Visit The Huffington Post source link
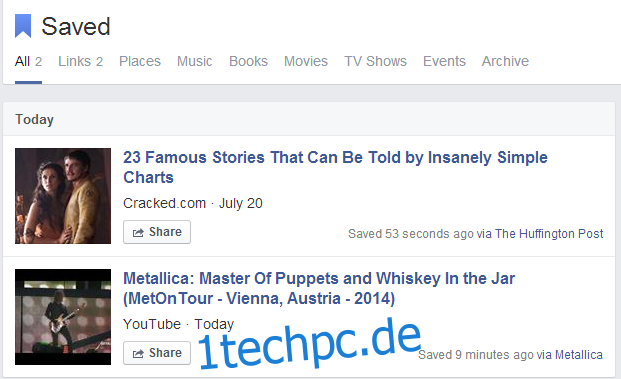The image size is (621, 379). [x=549, y=234]
